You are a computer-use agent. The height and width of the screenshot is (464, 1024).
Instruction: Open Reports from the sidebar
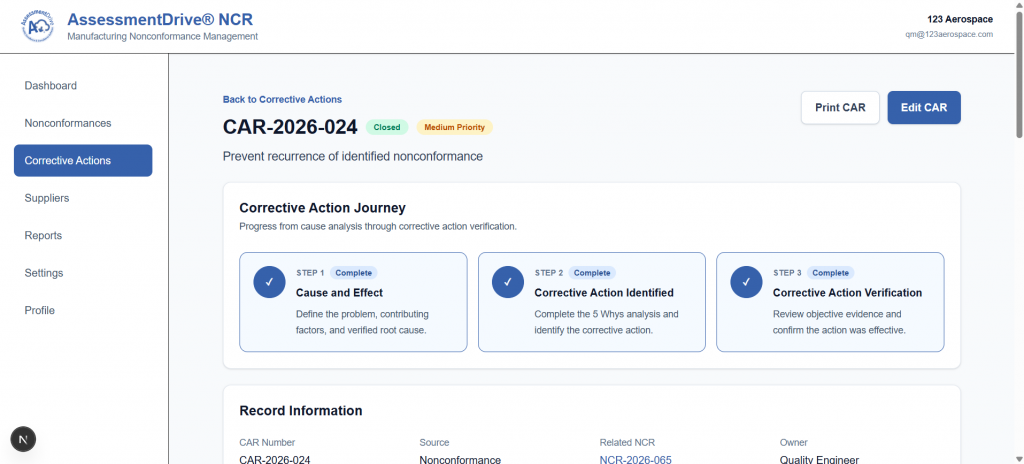(x=83, y=235)
